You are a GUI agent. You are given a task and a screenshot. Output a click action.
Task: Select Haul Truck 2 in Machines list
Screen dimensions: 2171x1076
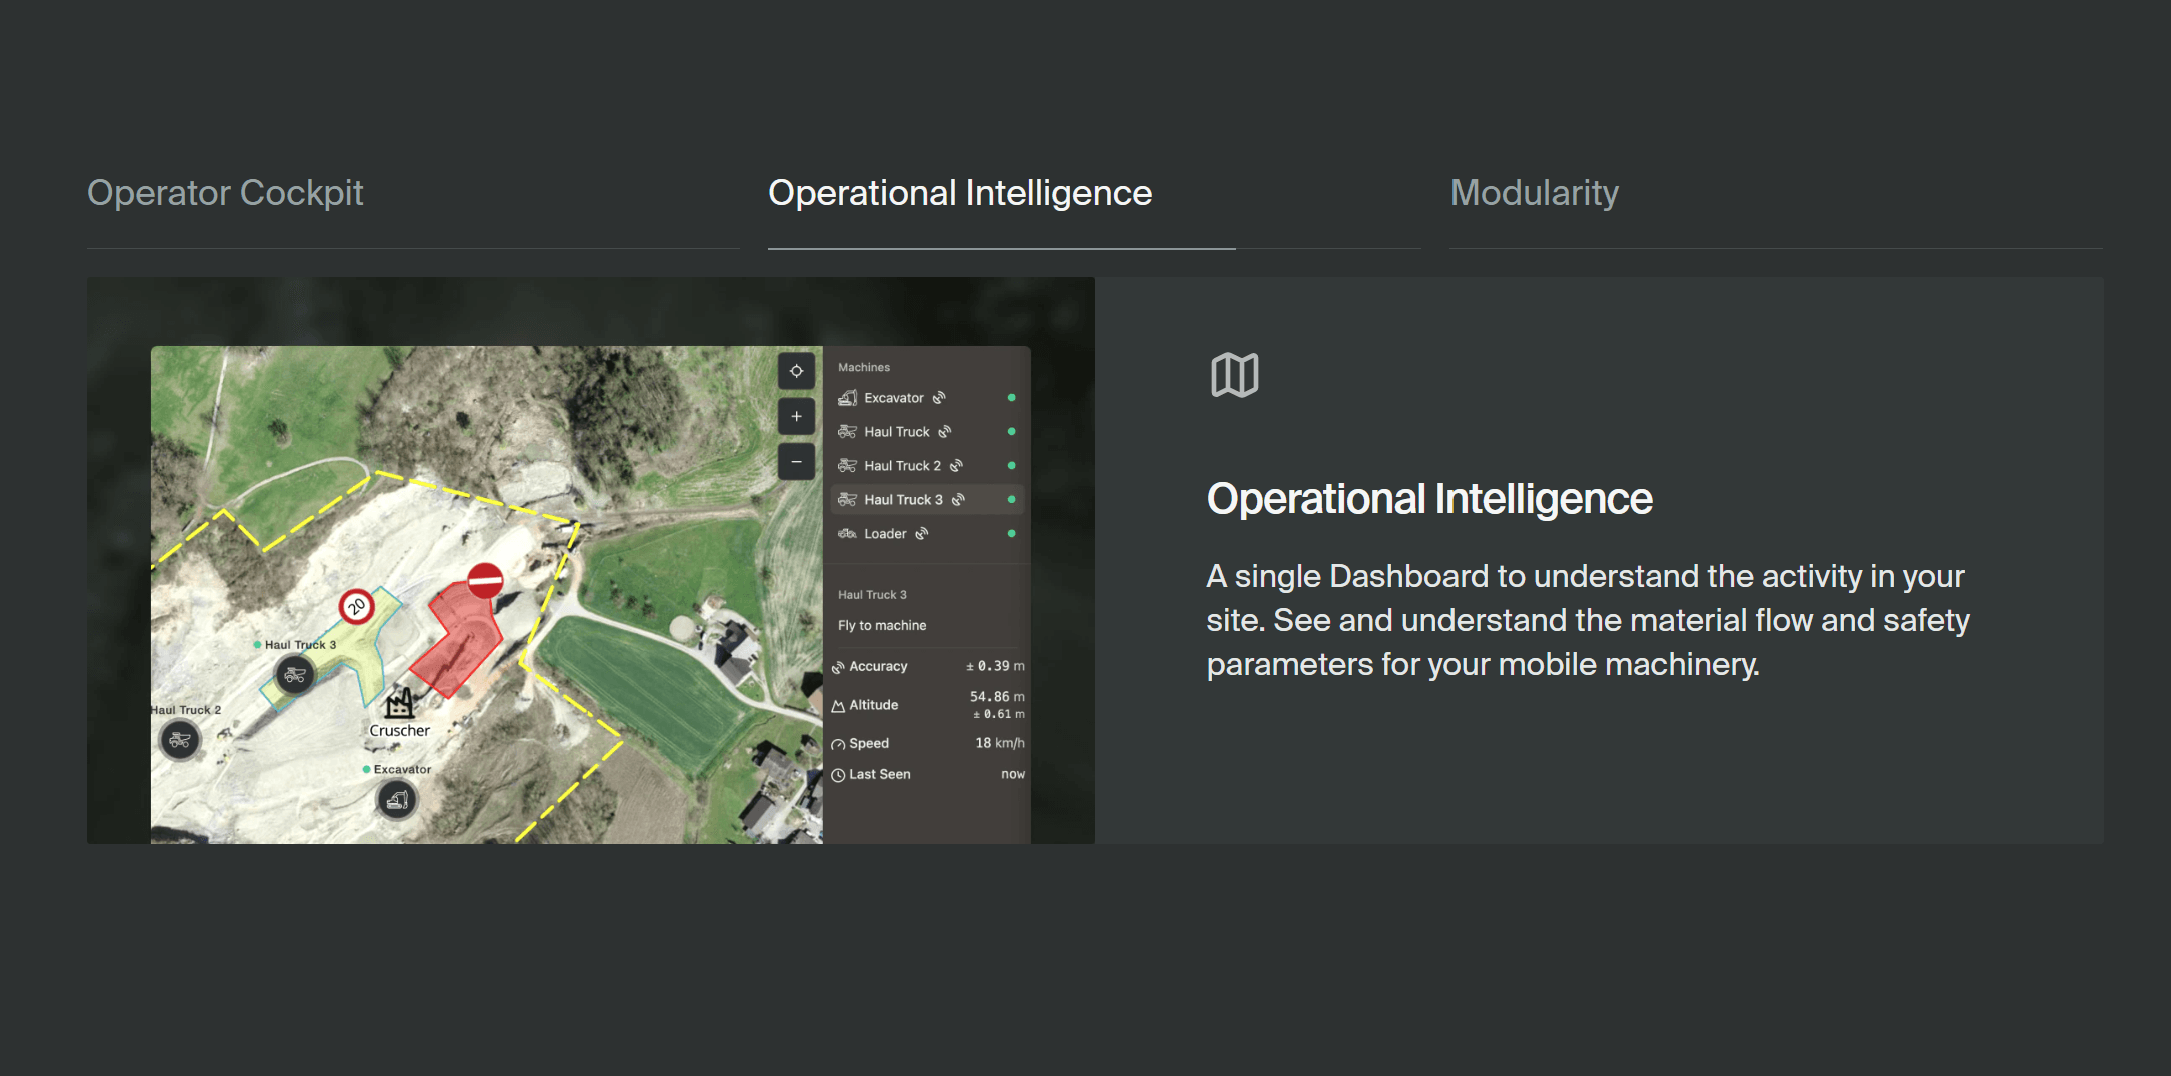point(902,466)
